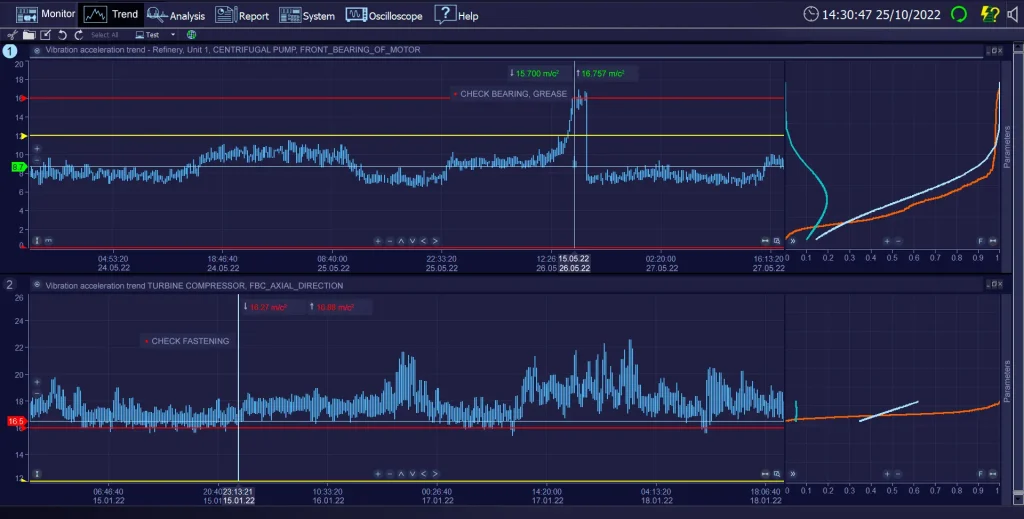Screen dimensions: 1024x519
Task: Collapse the centrifugal pump trend panel header
Action: [37, 50]
